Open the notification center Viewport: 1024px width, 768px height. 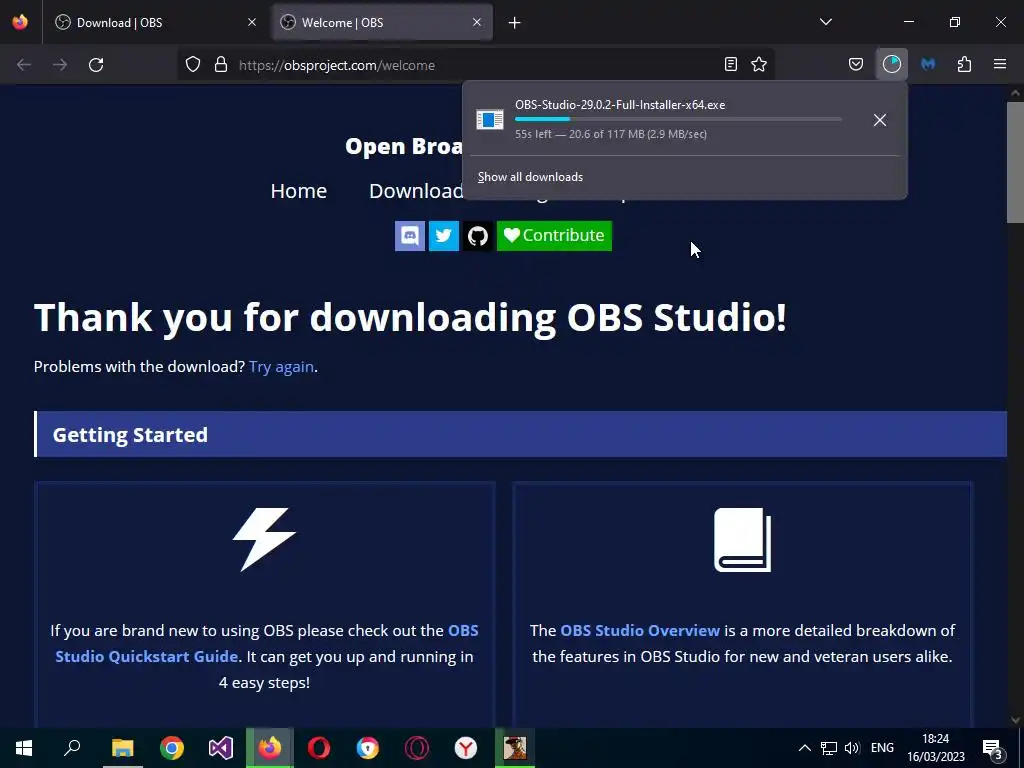pos(993,749)
